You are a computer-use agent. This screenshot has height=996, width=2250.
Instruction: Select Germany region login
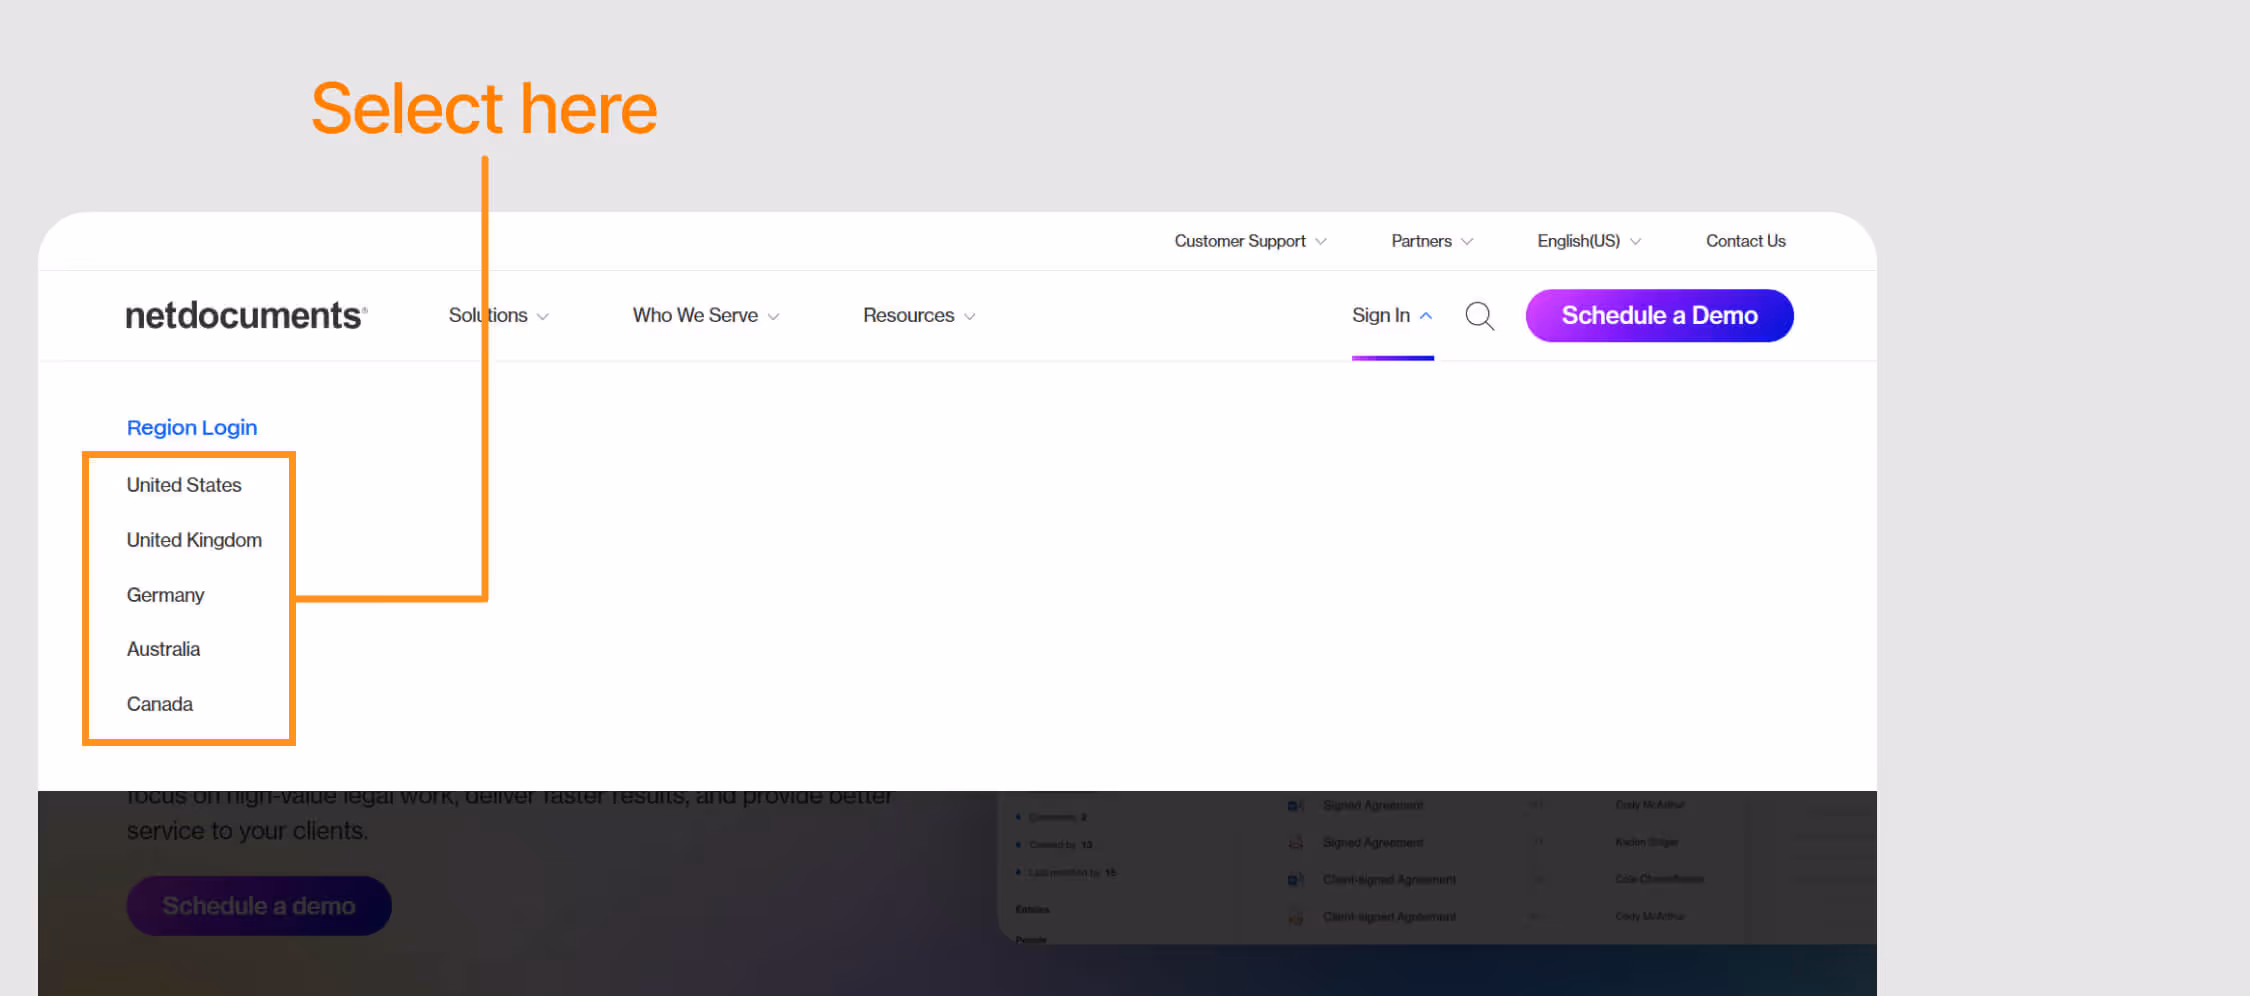(165, 595)
